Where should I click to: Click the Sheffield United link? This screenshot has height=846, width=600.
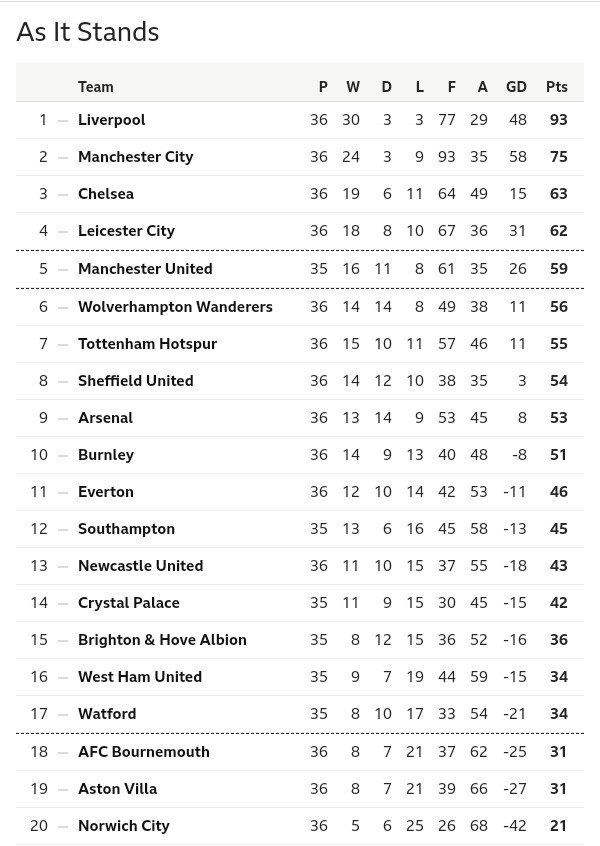coord(136,381)
